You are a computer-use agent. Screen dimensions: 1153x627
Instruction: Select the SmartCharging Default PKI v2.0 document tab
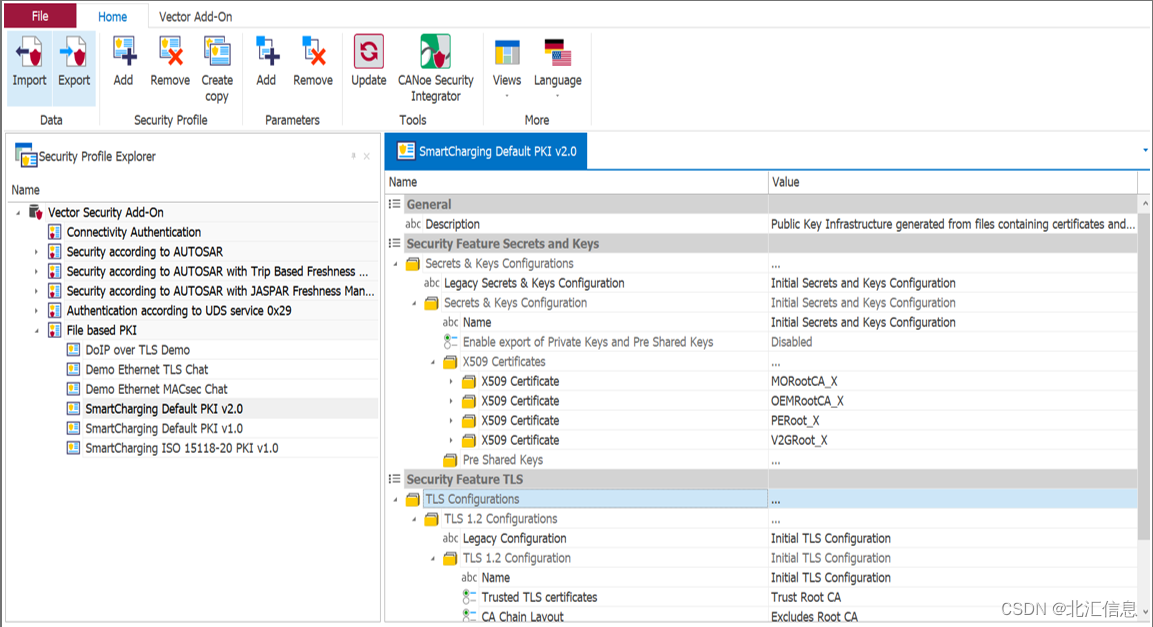(487, 151)
